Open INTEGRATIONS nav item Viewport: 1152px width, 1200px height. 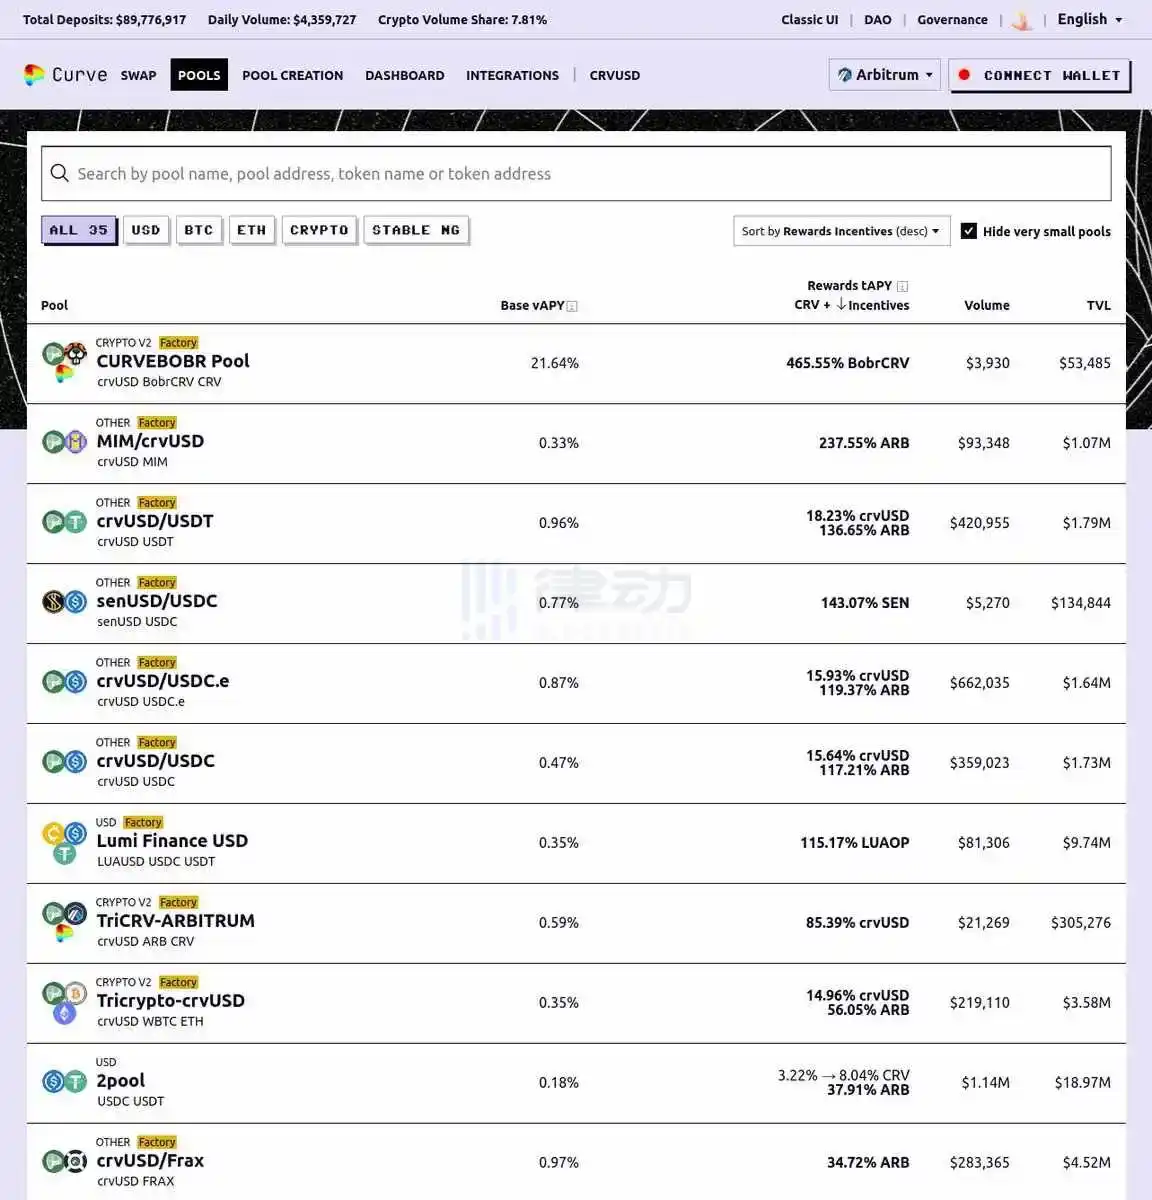click(513, 75)
